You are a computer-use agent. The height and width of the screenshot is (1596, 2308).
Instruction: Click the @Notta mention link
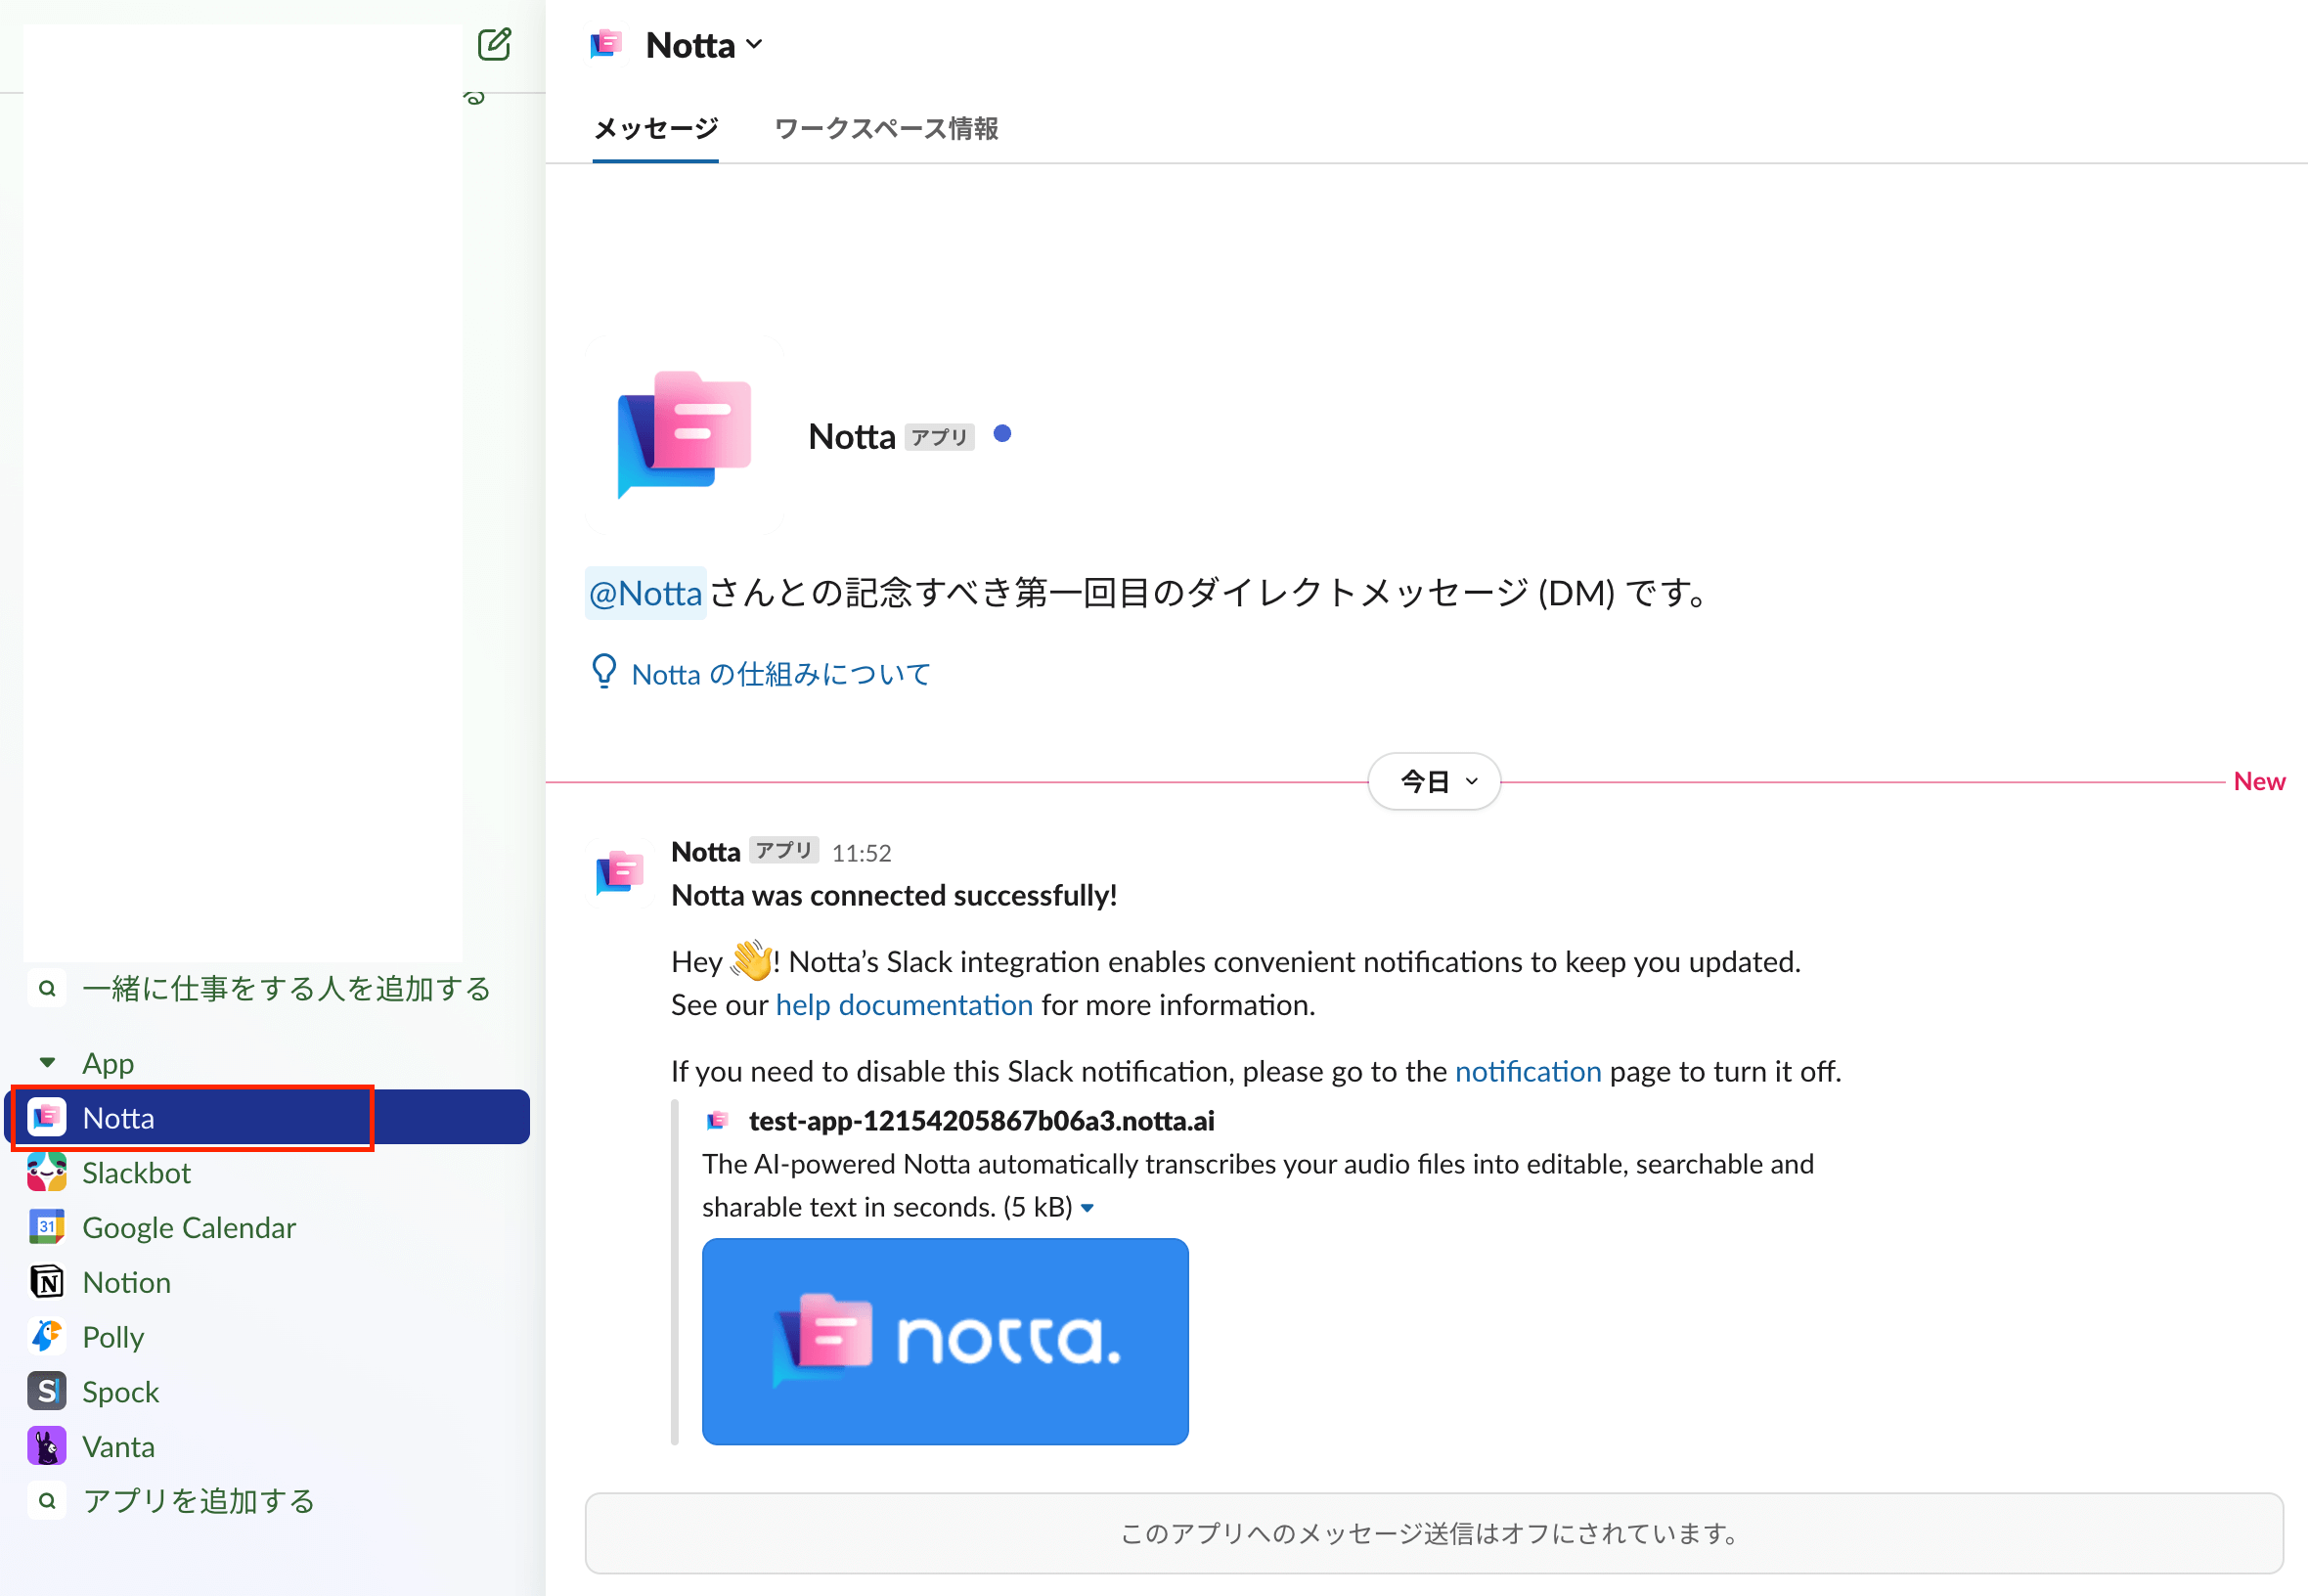click(646, 593)
